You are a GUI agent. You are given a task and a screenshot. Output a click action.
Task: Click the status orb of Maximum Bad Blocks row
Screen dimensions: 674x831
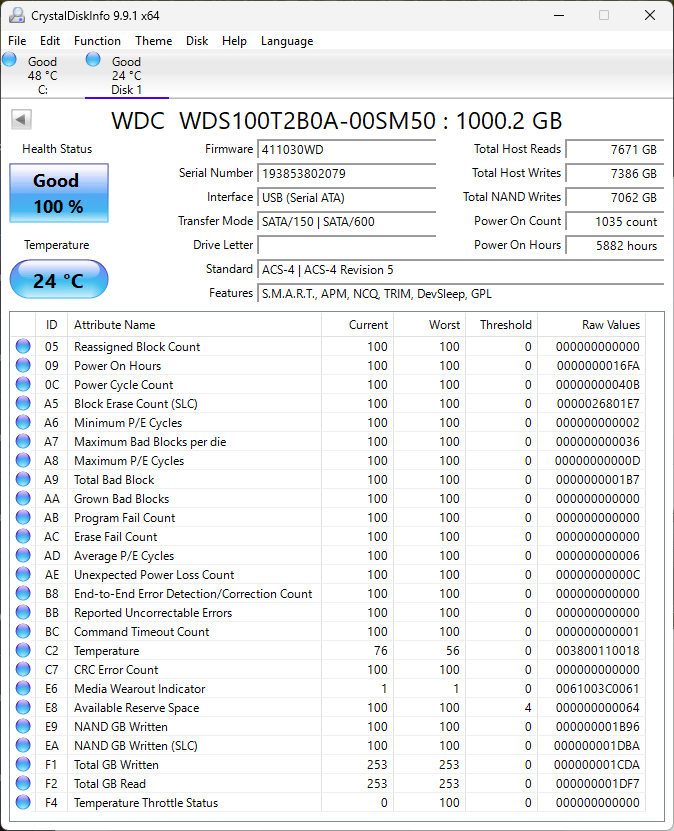point(23,441)
